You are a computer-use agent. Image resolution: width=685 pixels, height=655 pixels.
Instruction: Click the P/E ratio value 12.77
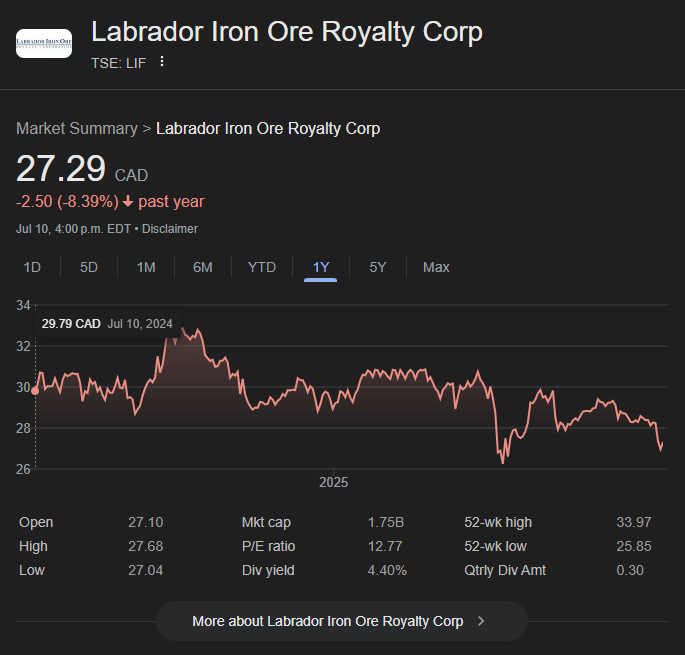(385, 546)
